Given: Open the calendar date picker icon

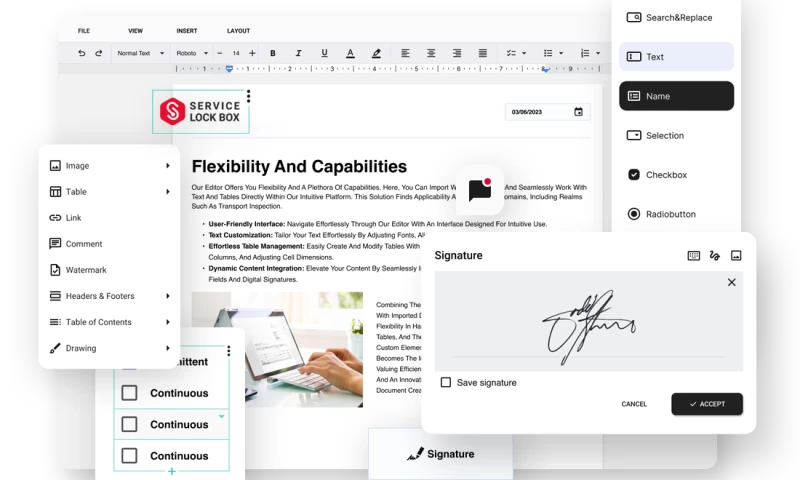Looking at the screenshot, I should coord(578,112).
